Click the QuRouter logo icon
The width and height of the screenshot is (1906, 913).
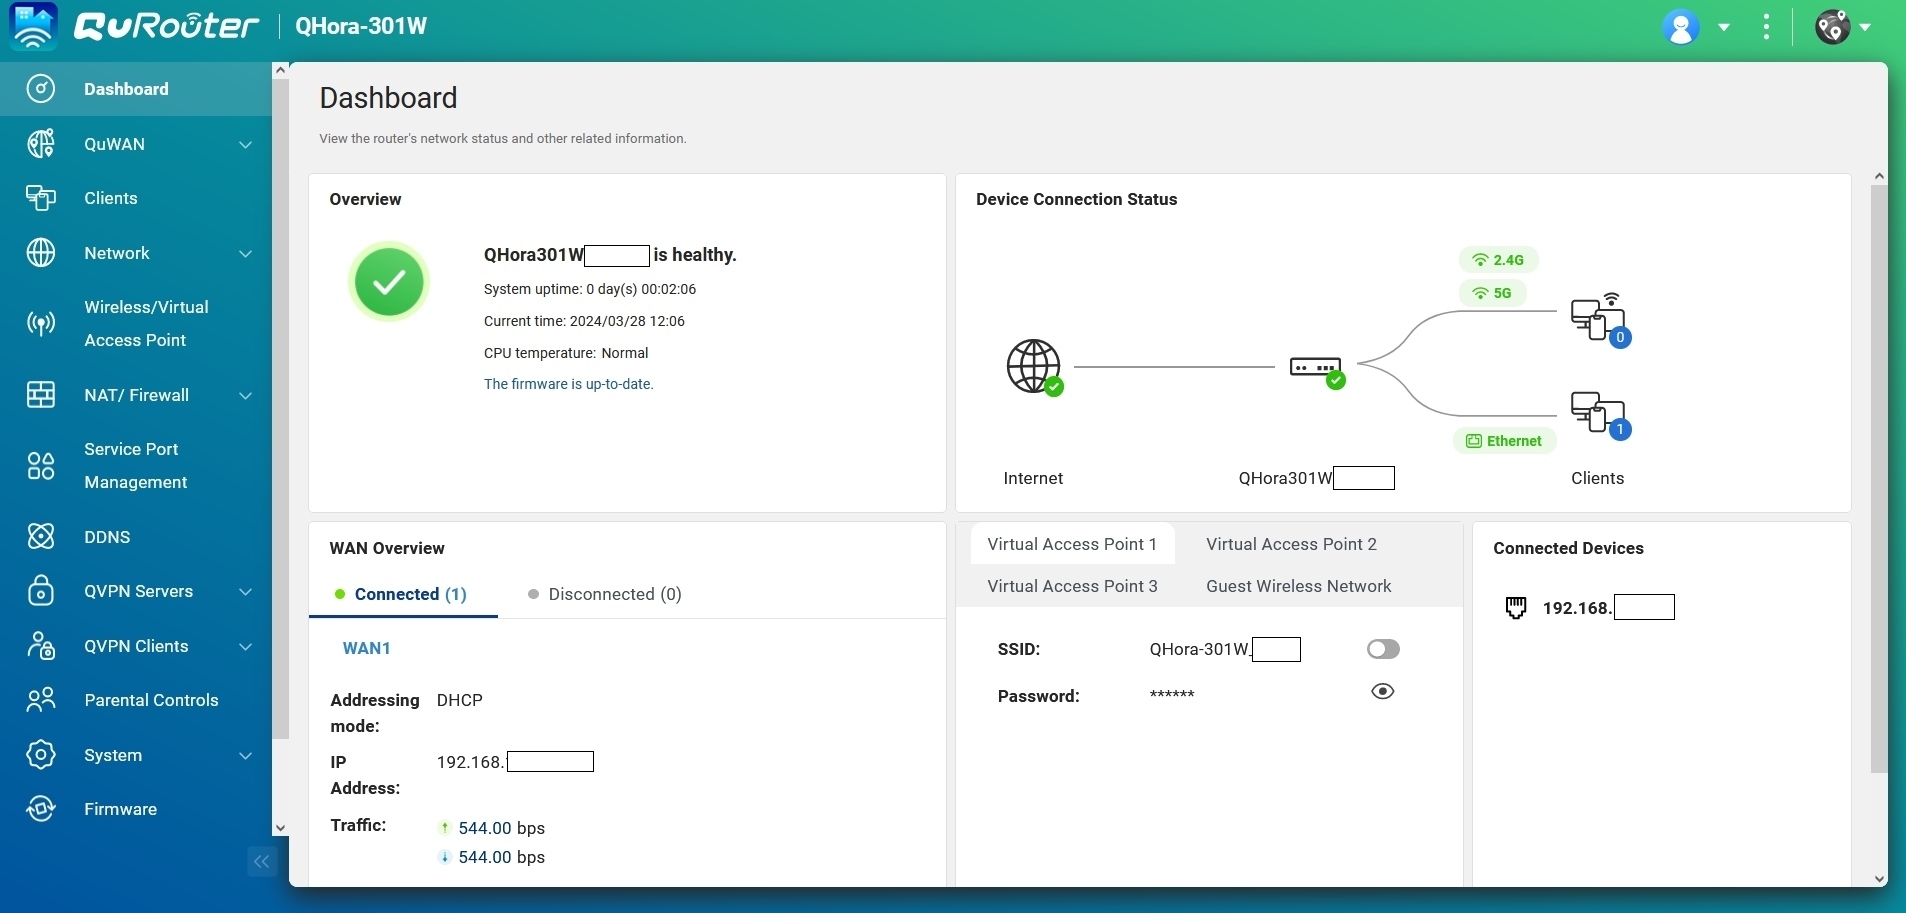tap(33, 26)
